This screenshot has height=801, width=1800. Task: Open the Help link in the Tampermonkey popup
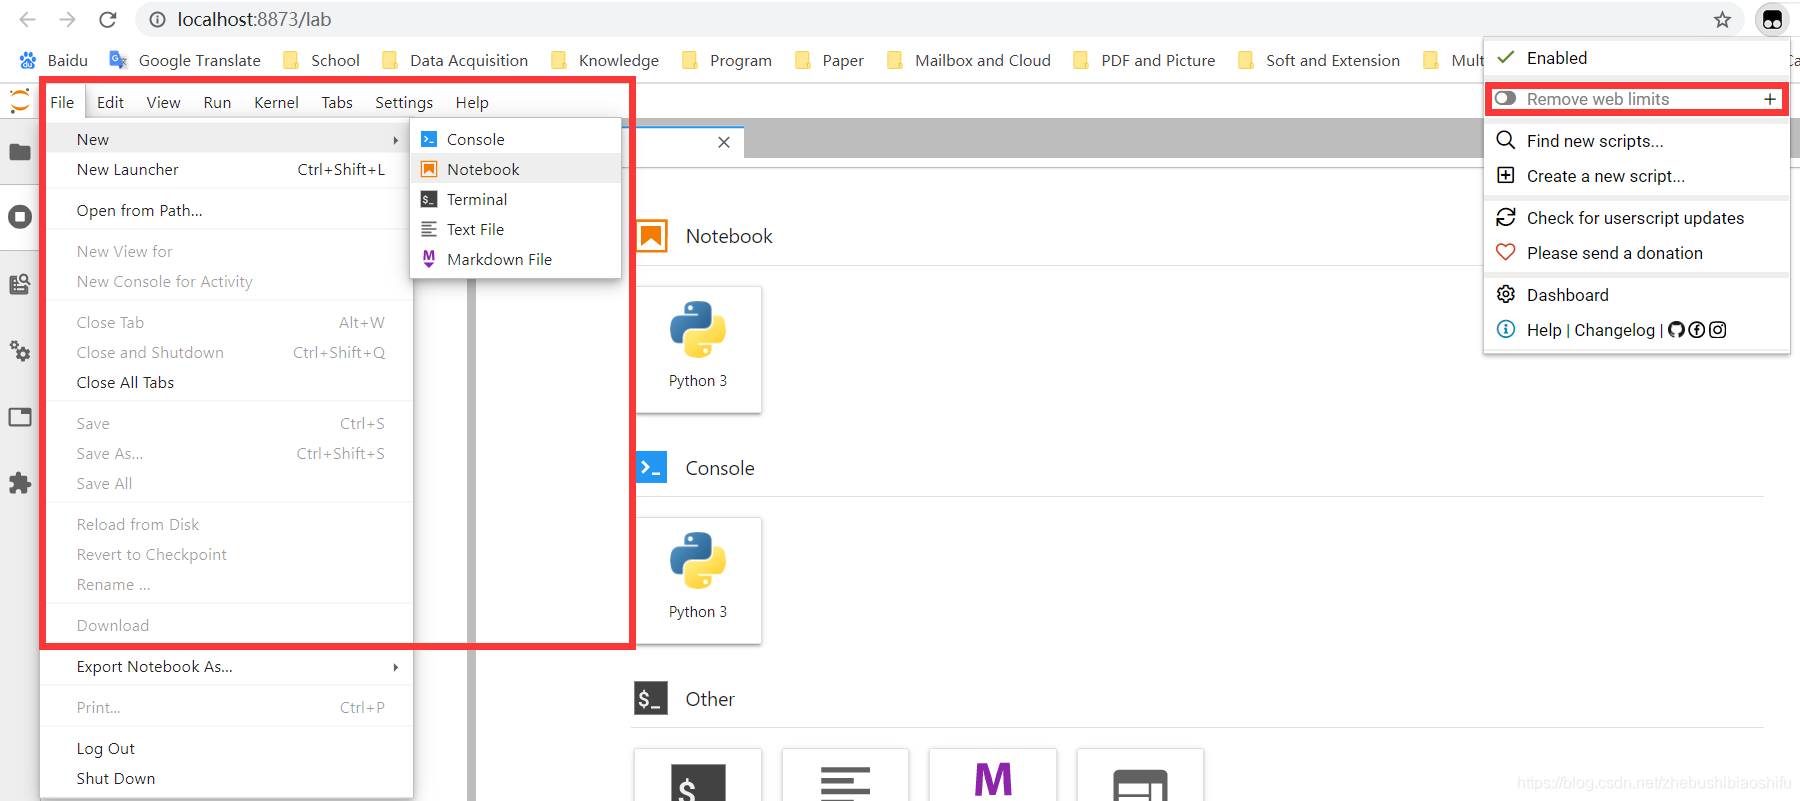tap(1544, 330)
